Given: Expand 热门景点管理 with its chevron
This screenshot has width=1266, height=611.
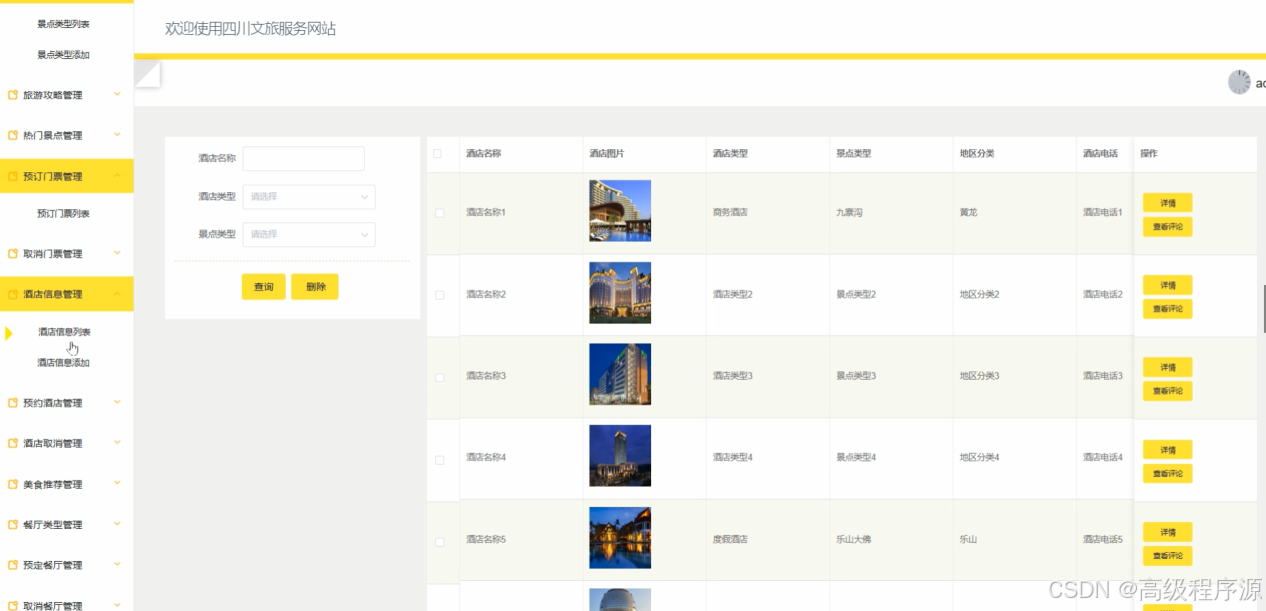Looking at the screenshot, I should point(117,134).
